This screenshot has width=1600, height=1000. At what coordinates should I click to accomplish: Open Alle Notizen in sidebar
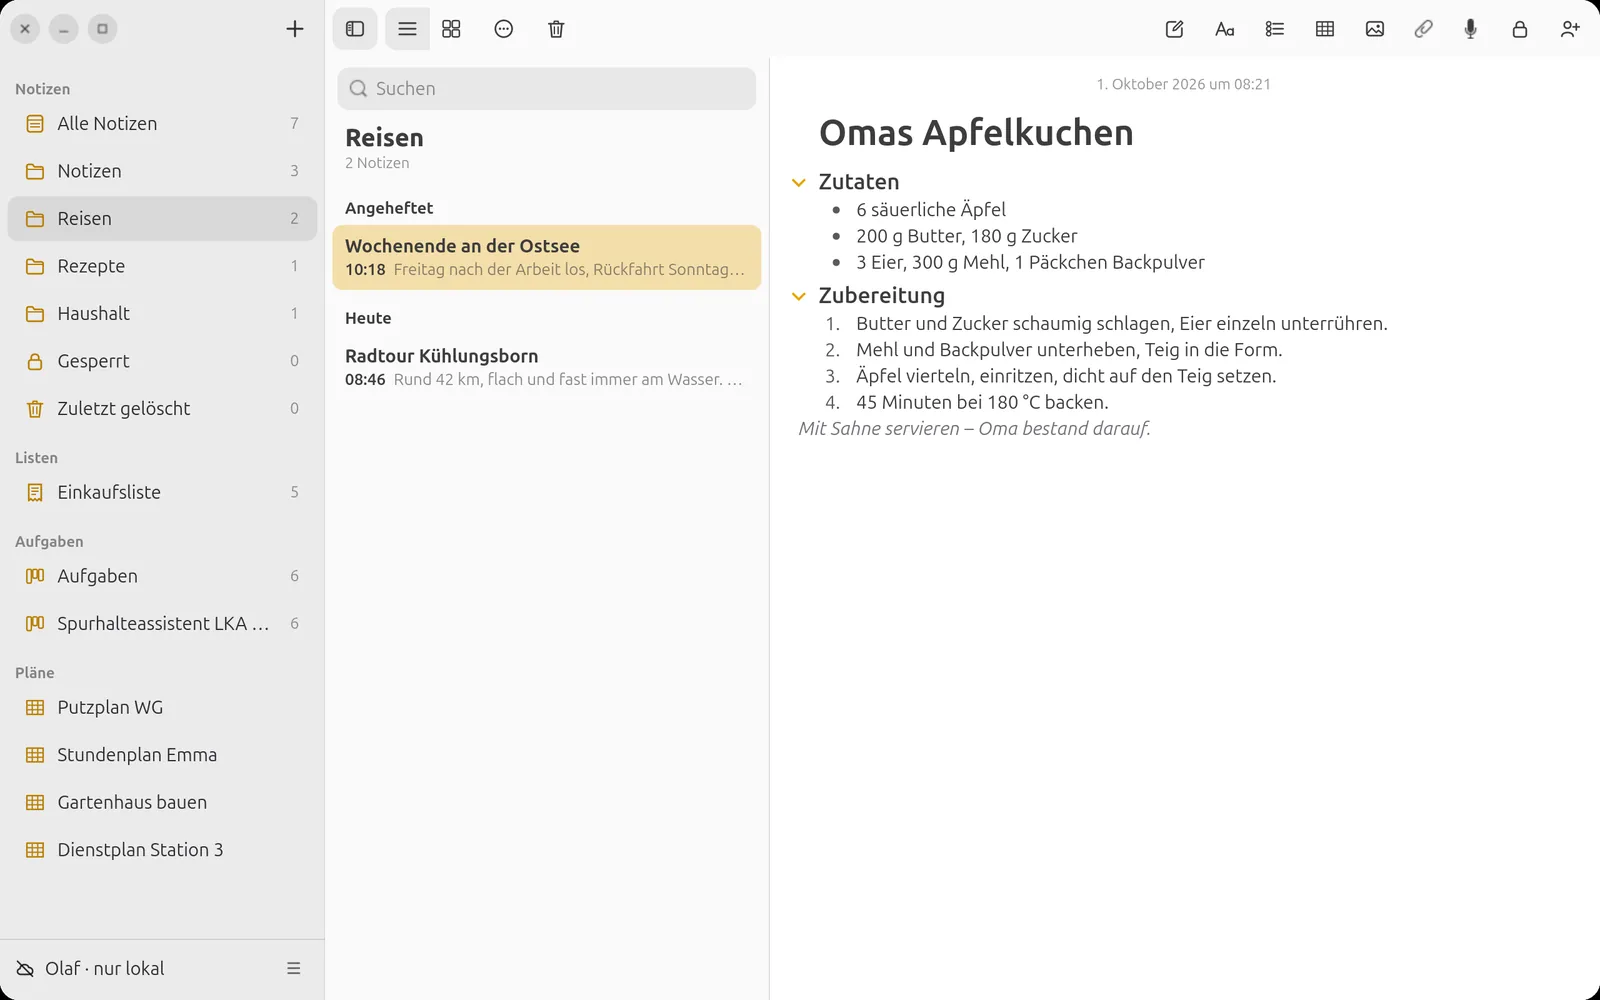(x=162, y=123)
